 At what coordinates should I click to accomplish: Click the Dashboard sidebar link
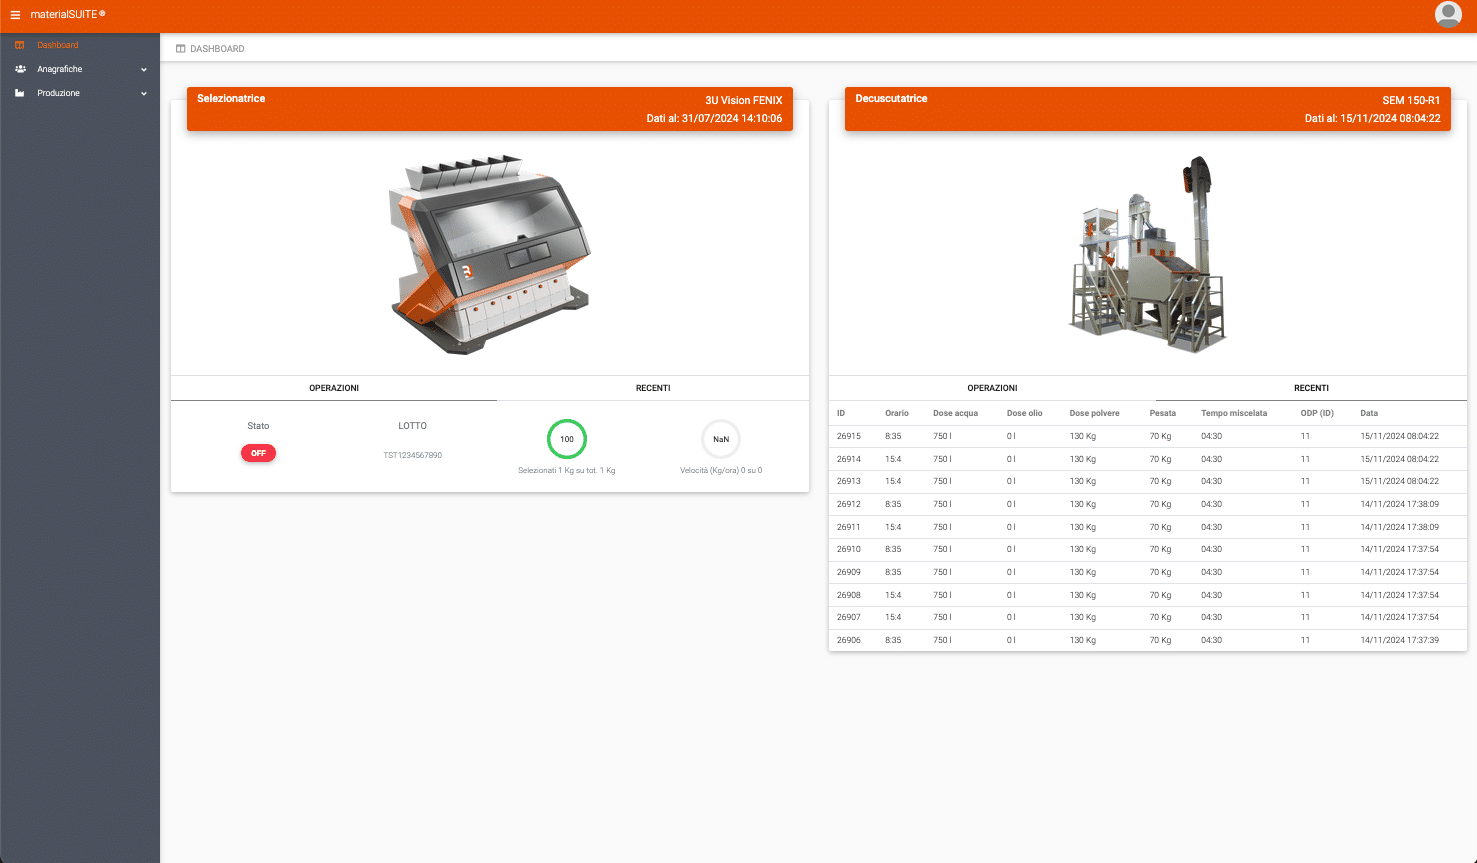click(58, 45)
